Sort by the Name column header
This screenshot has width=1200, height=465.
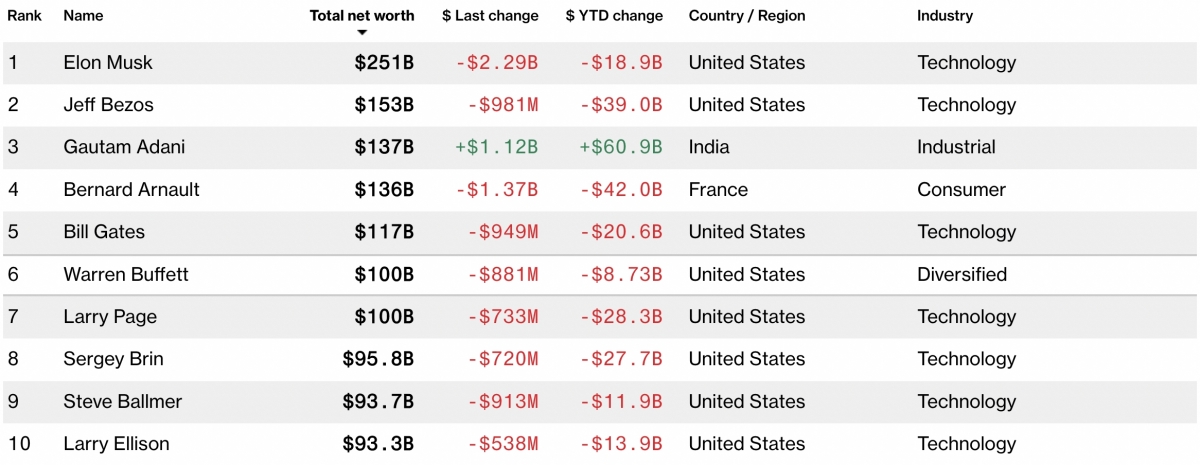point(83,16)
